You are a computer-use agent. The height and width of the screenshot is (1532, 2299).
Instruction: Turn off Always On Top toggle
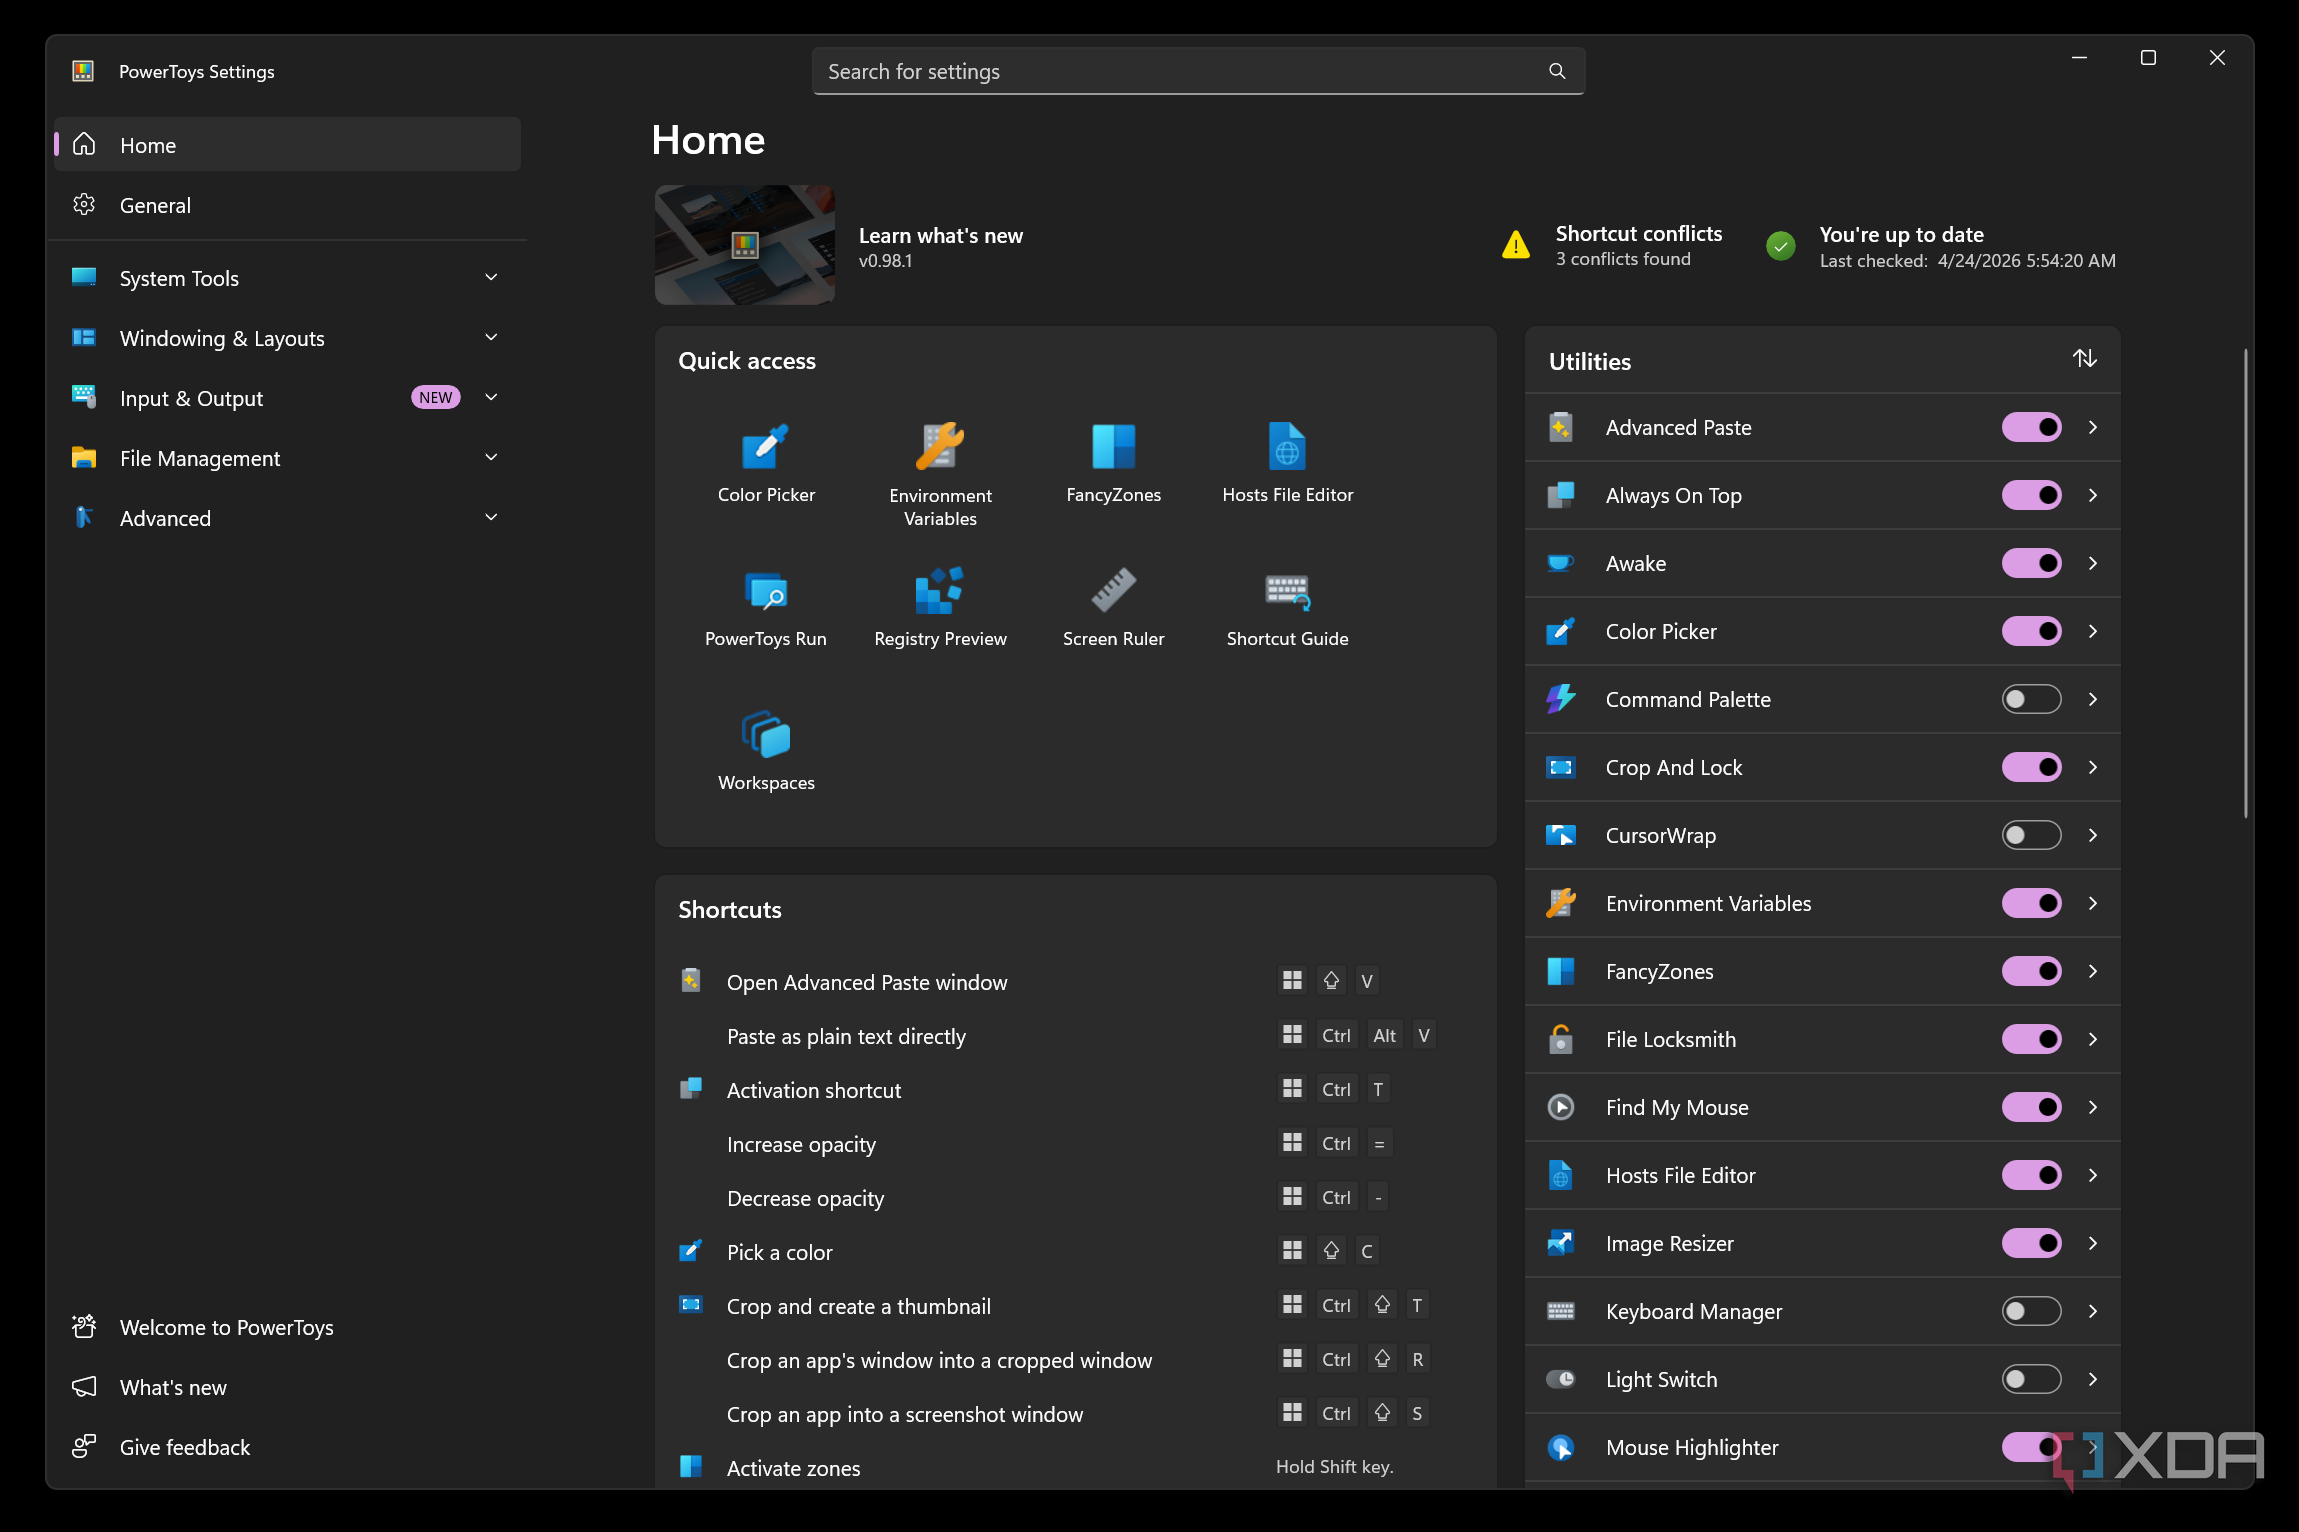(x=2031, y=495)
